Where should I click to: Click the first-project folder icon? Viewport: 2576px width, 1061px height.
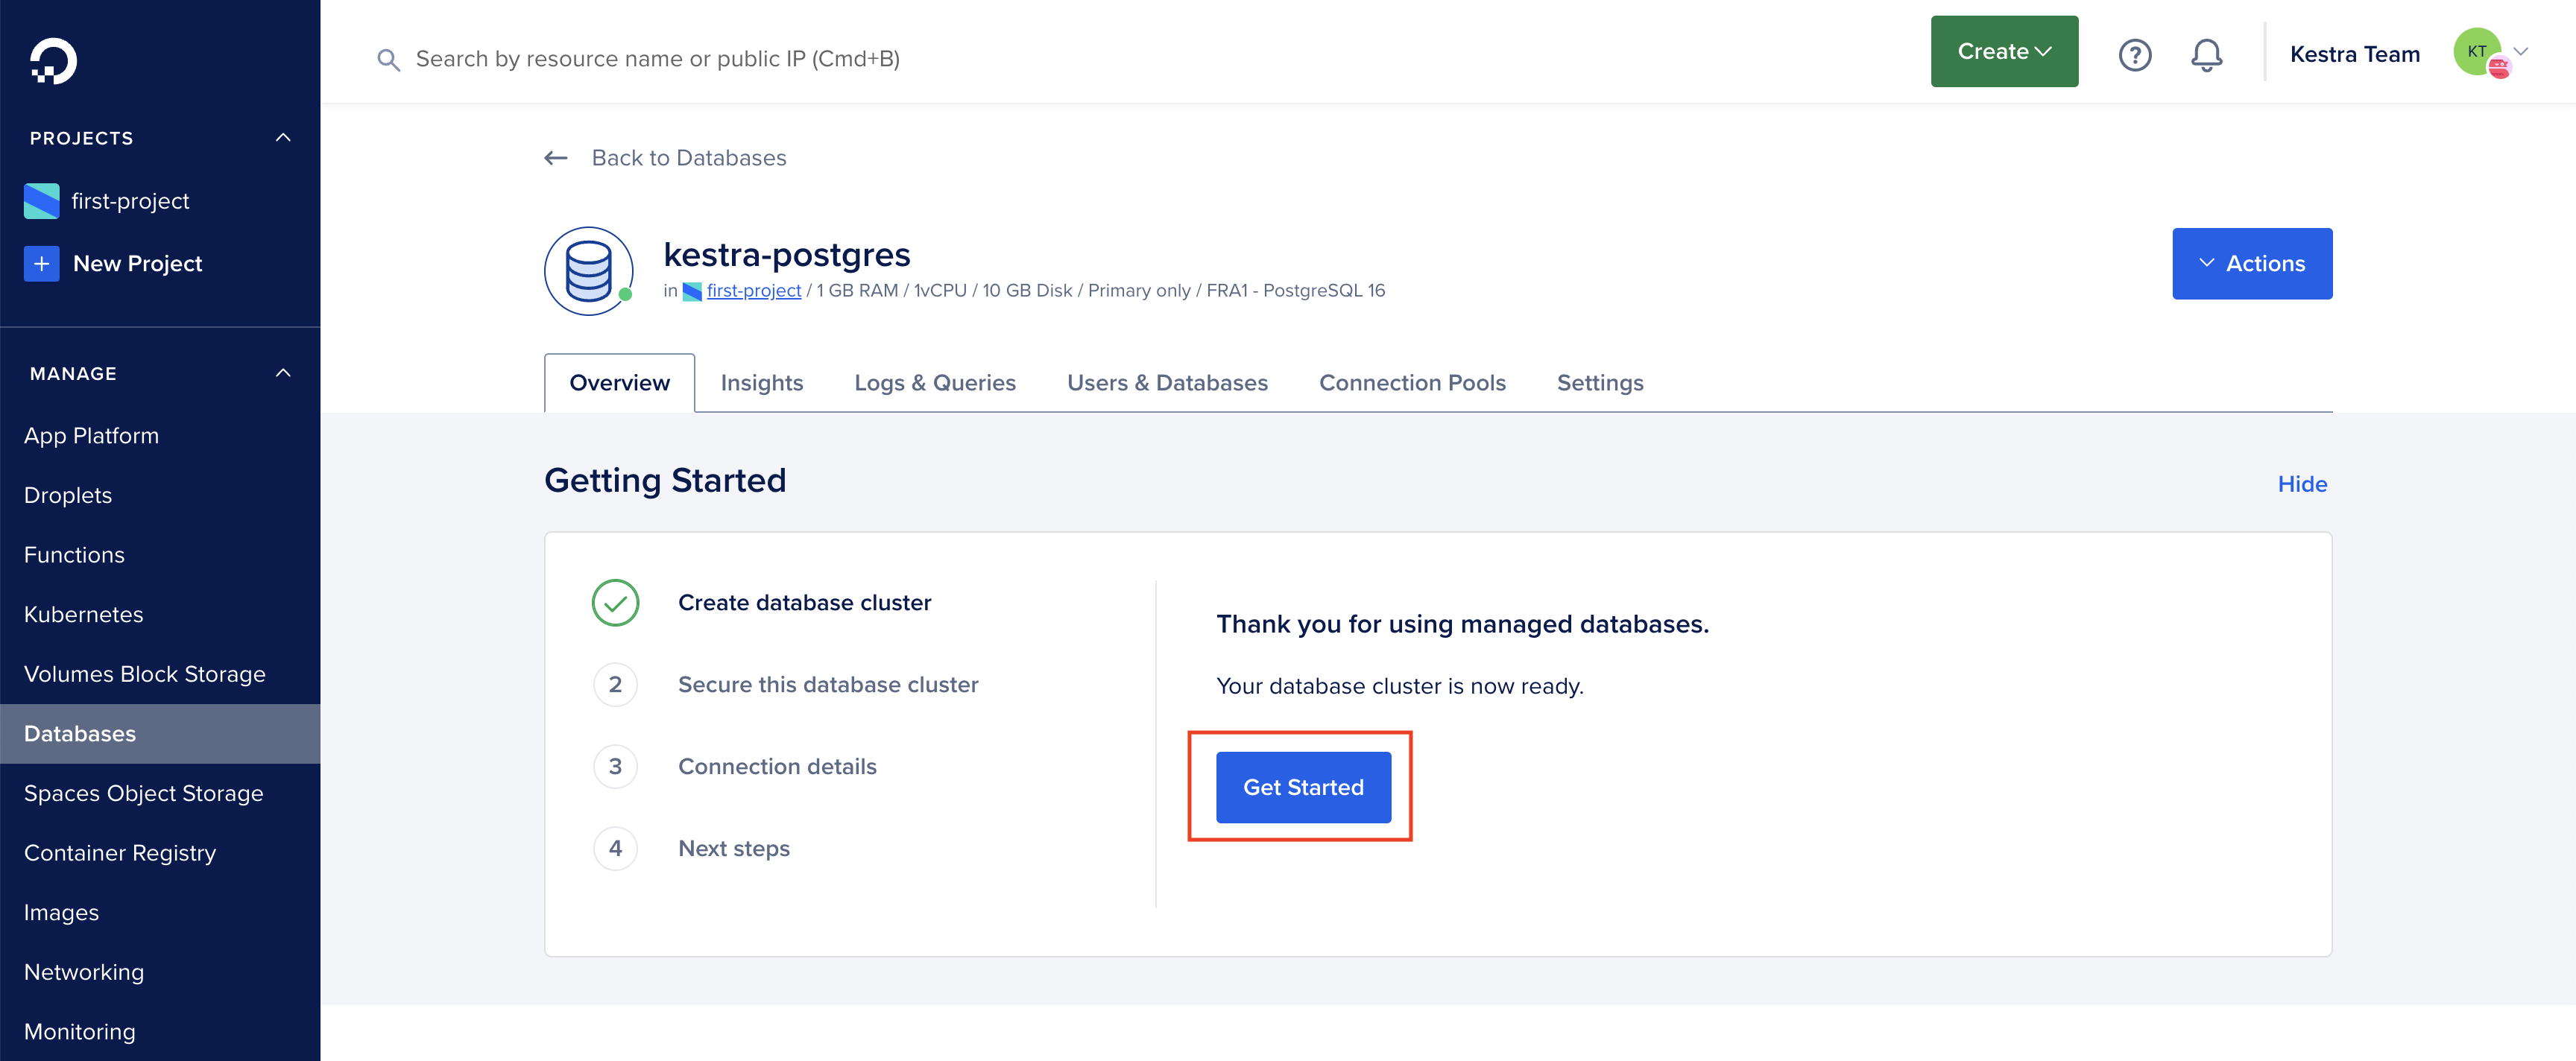click(x=40, y=200)
